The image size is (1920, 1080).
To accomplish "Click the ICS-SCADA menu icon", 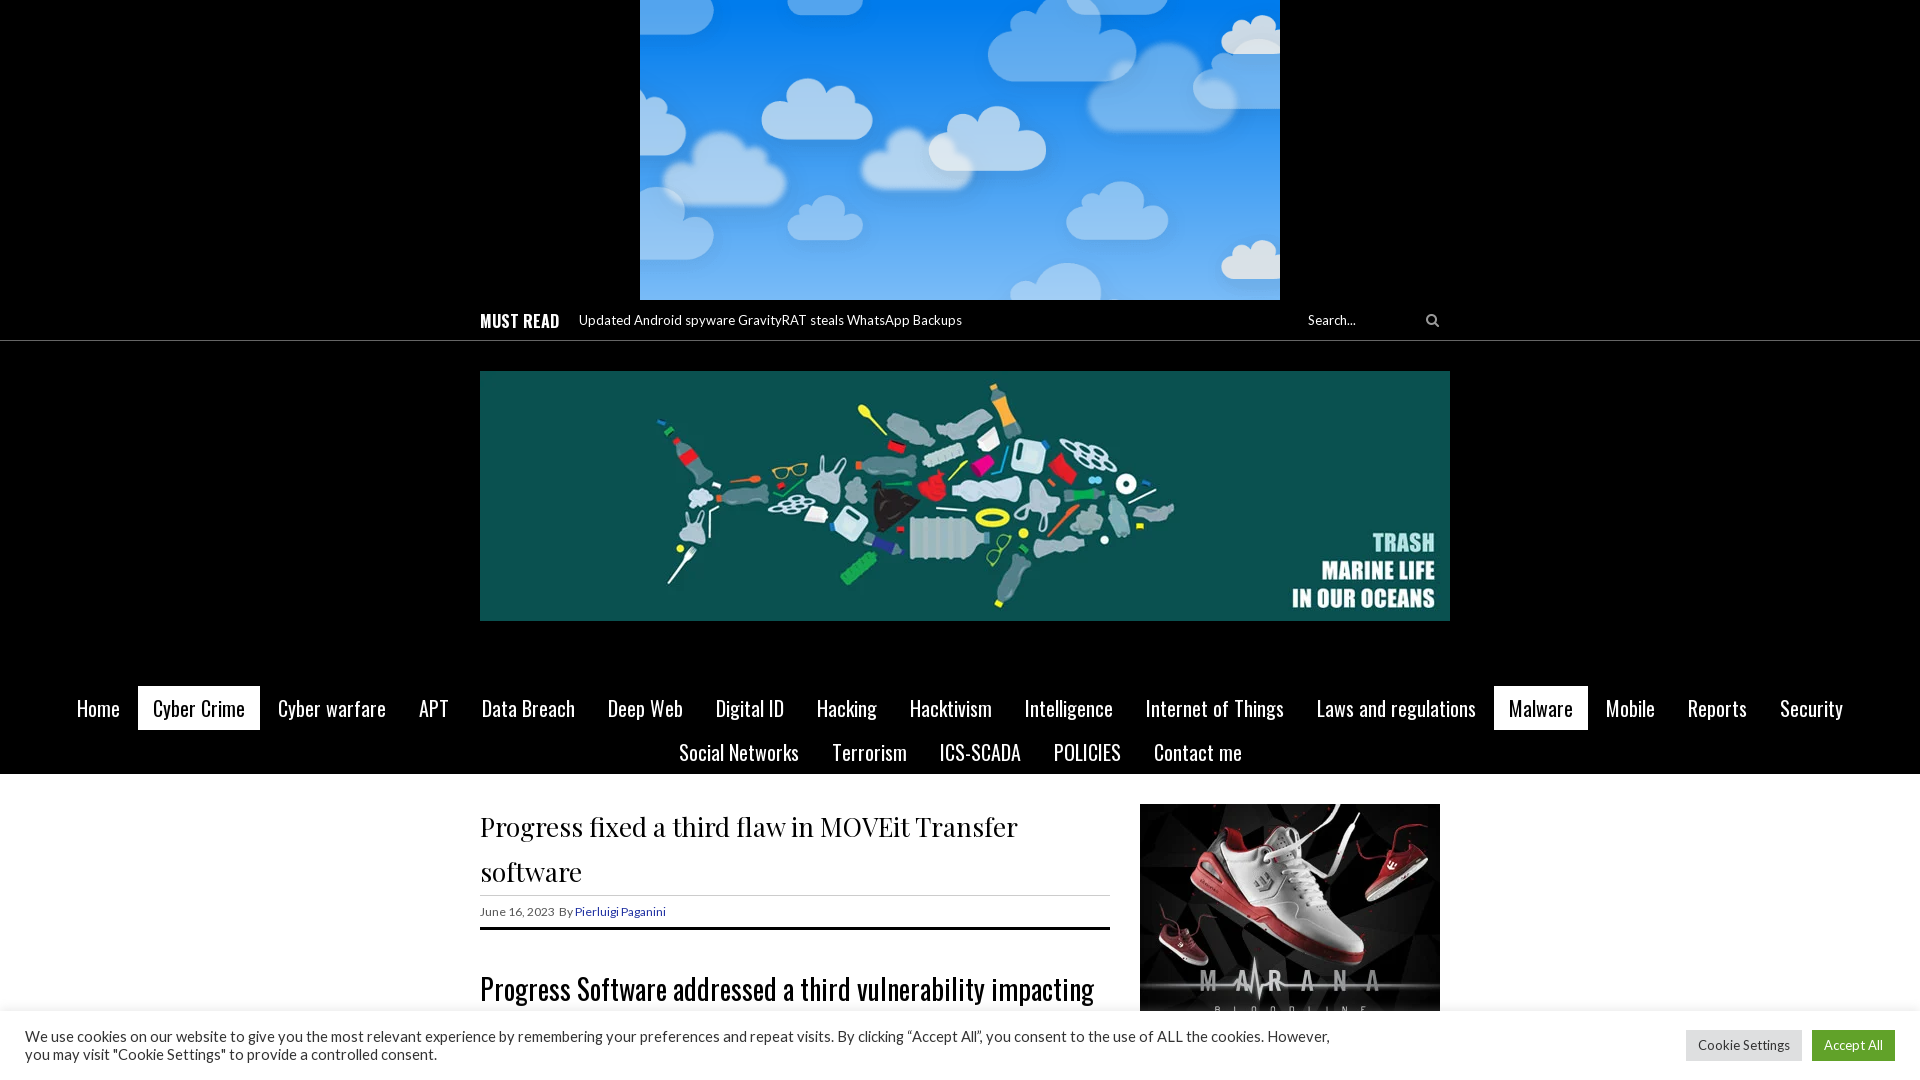I will tap(978, 752).
